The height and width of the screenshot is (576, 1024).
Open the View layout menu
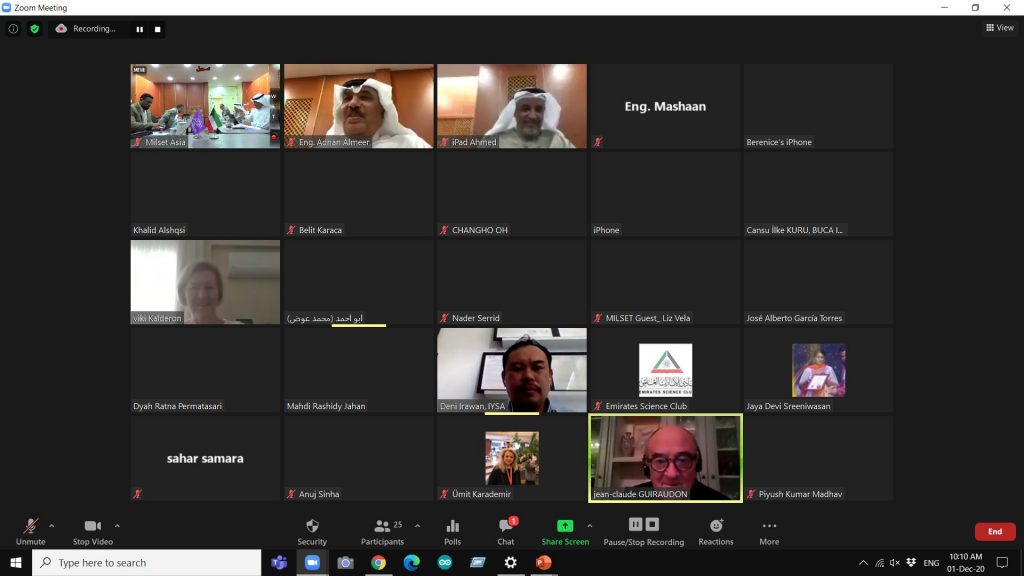coord(999,28)
